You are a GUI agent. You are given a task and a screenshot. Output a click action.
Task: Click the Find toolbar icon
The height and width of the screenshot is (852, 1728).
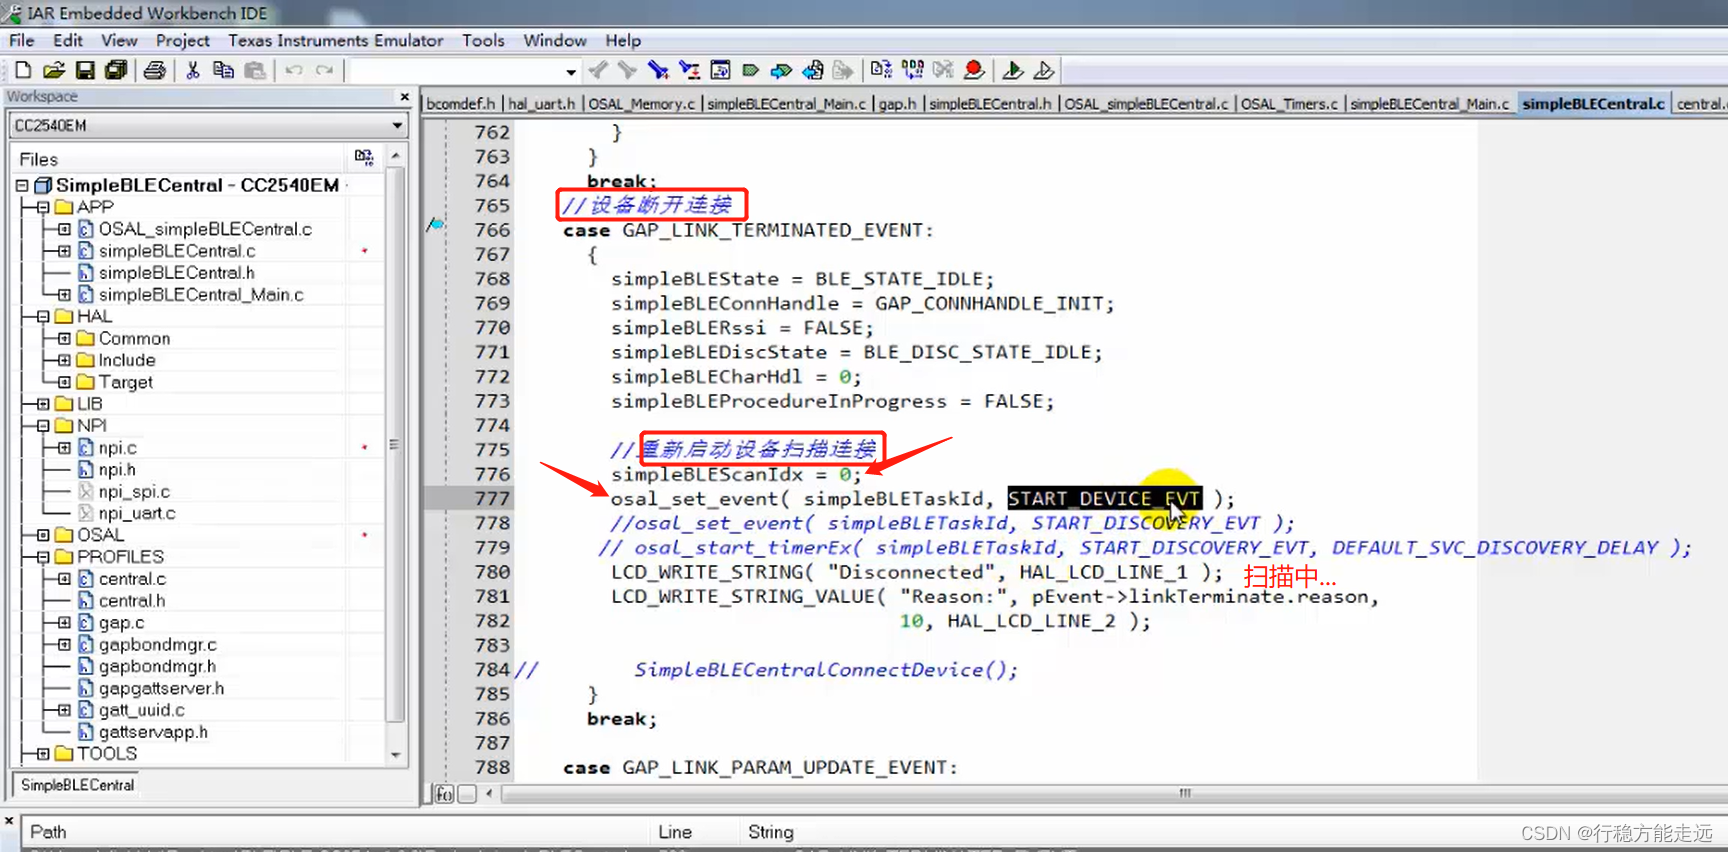(657, 70)
